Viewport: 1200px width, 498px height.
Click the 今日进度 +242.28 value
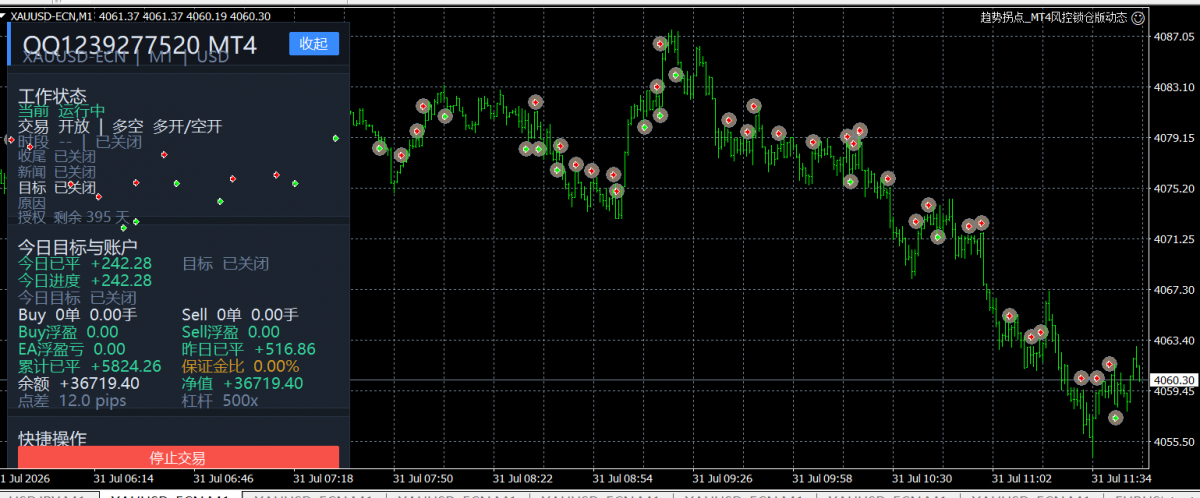[85, 280]
